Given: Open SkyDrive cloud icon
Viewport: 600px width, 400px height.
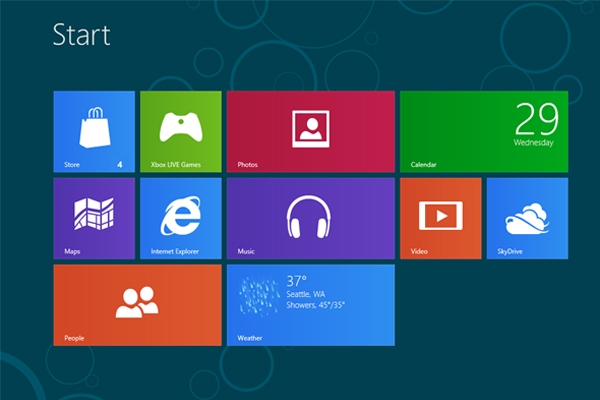Looking at the screenshot, I should 527,219.
